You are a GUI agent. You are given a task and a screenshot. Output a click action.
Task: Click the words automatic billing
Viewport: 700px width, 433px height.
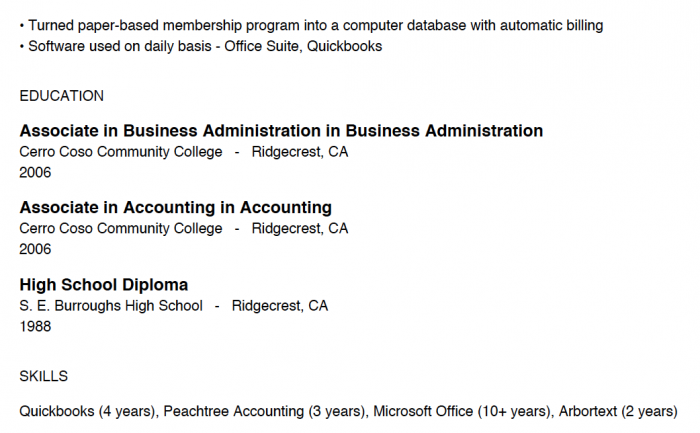[551, 25]
